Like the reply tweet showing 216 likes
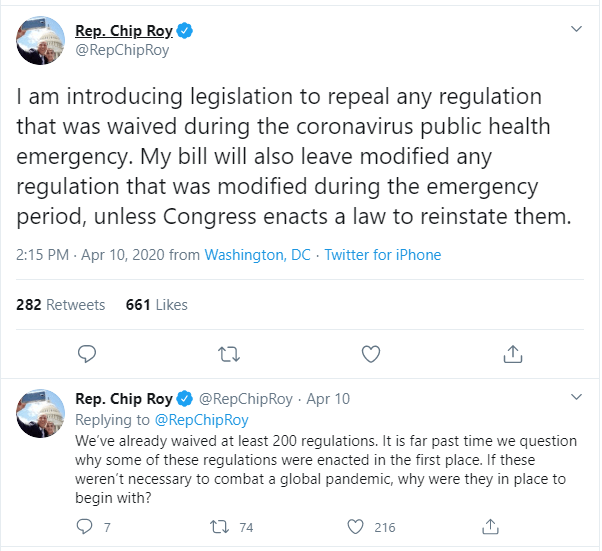 355,527
